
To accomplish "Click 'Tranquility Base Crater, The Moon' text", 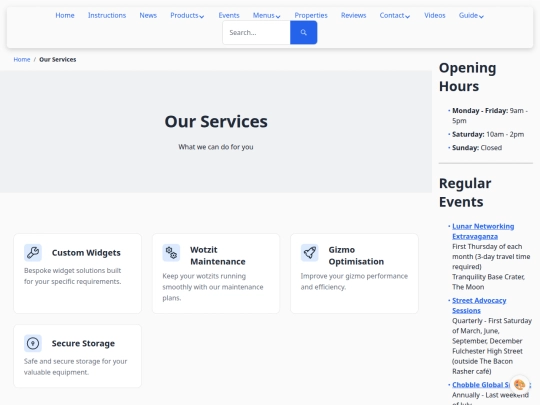I will (x=488, y=282).
